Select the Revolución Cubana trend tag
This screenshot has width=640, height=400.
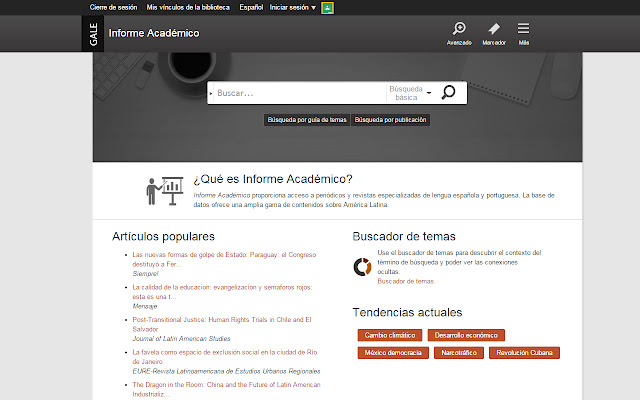[x=524, y=353]
